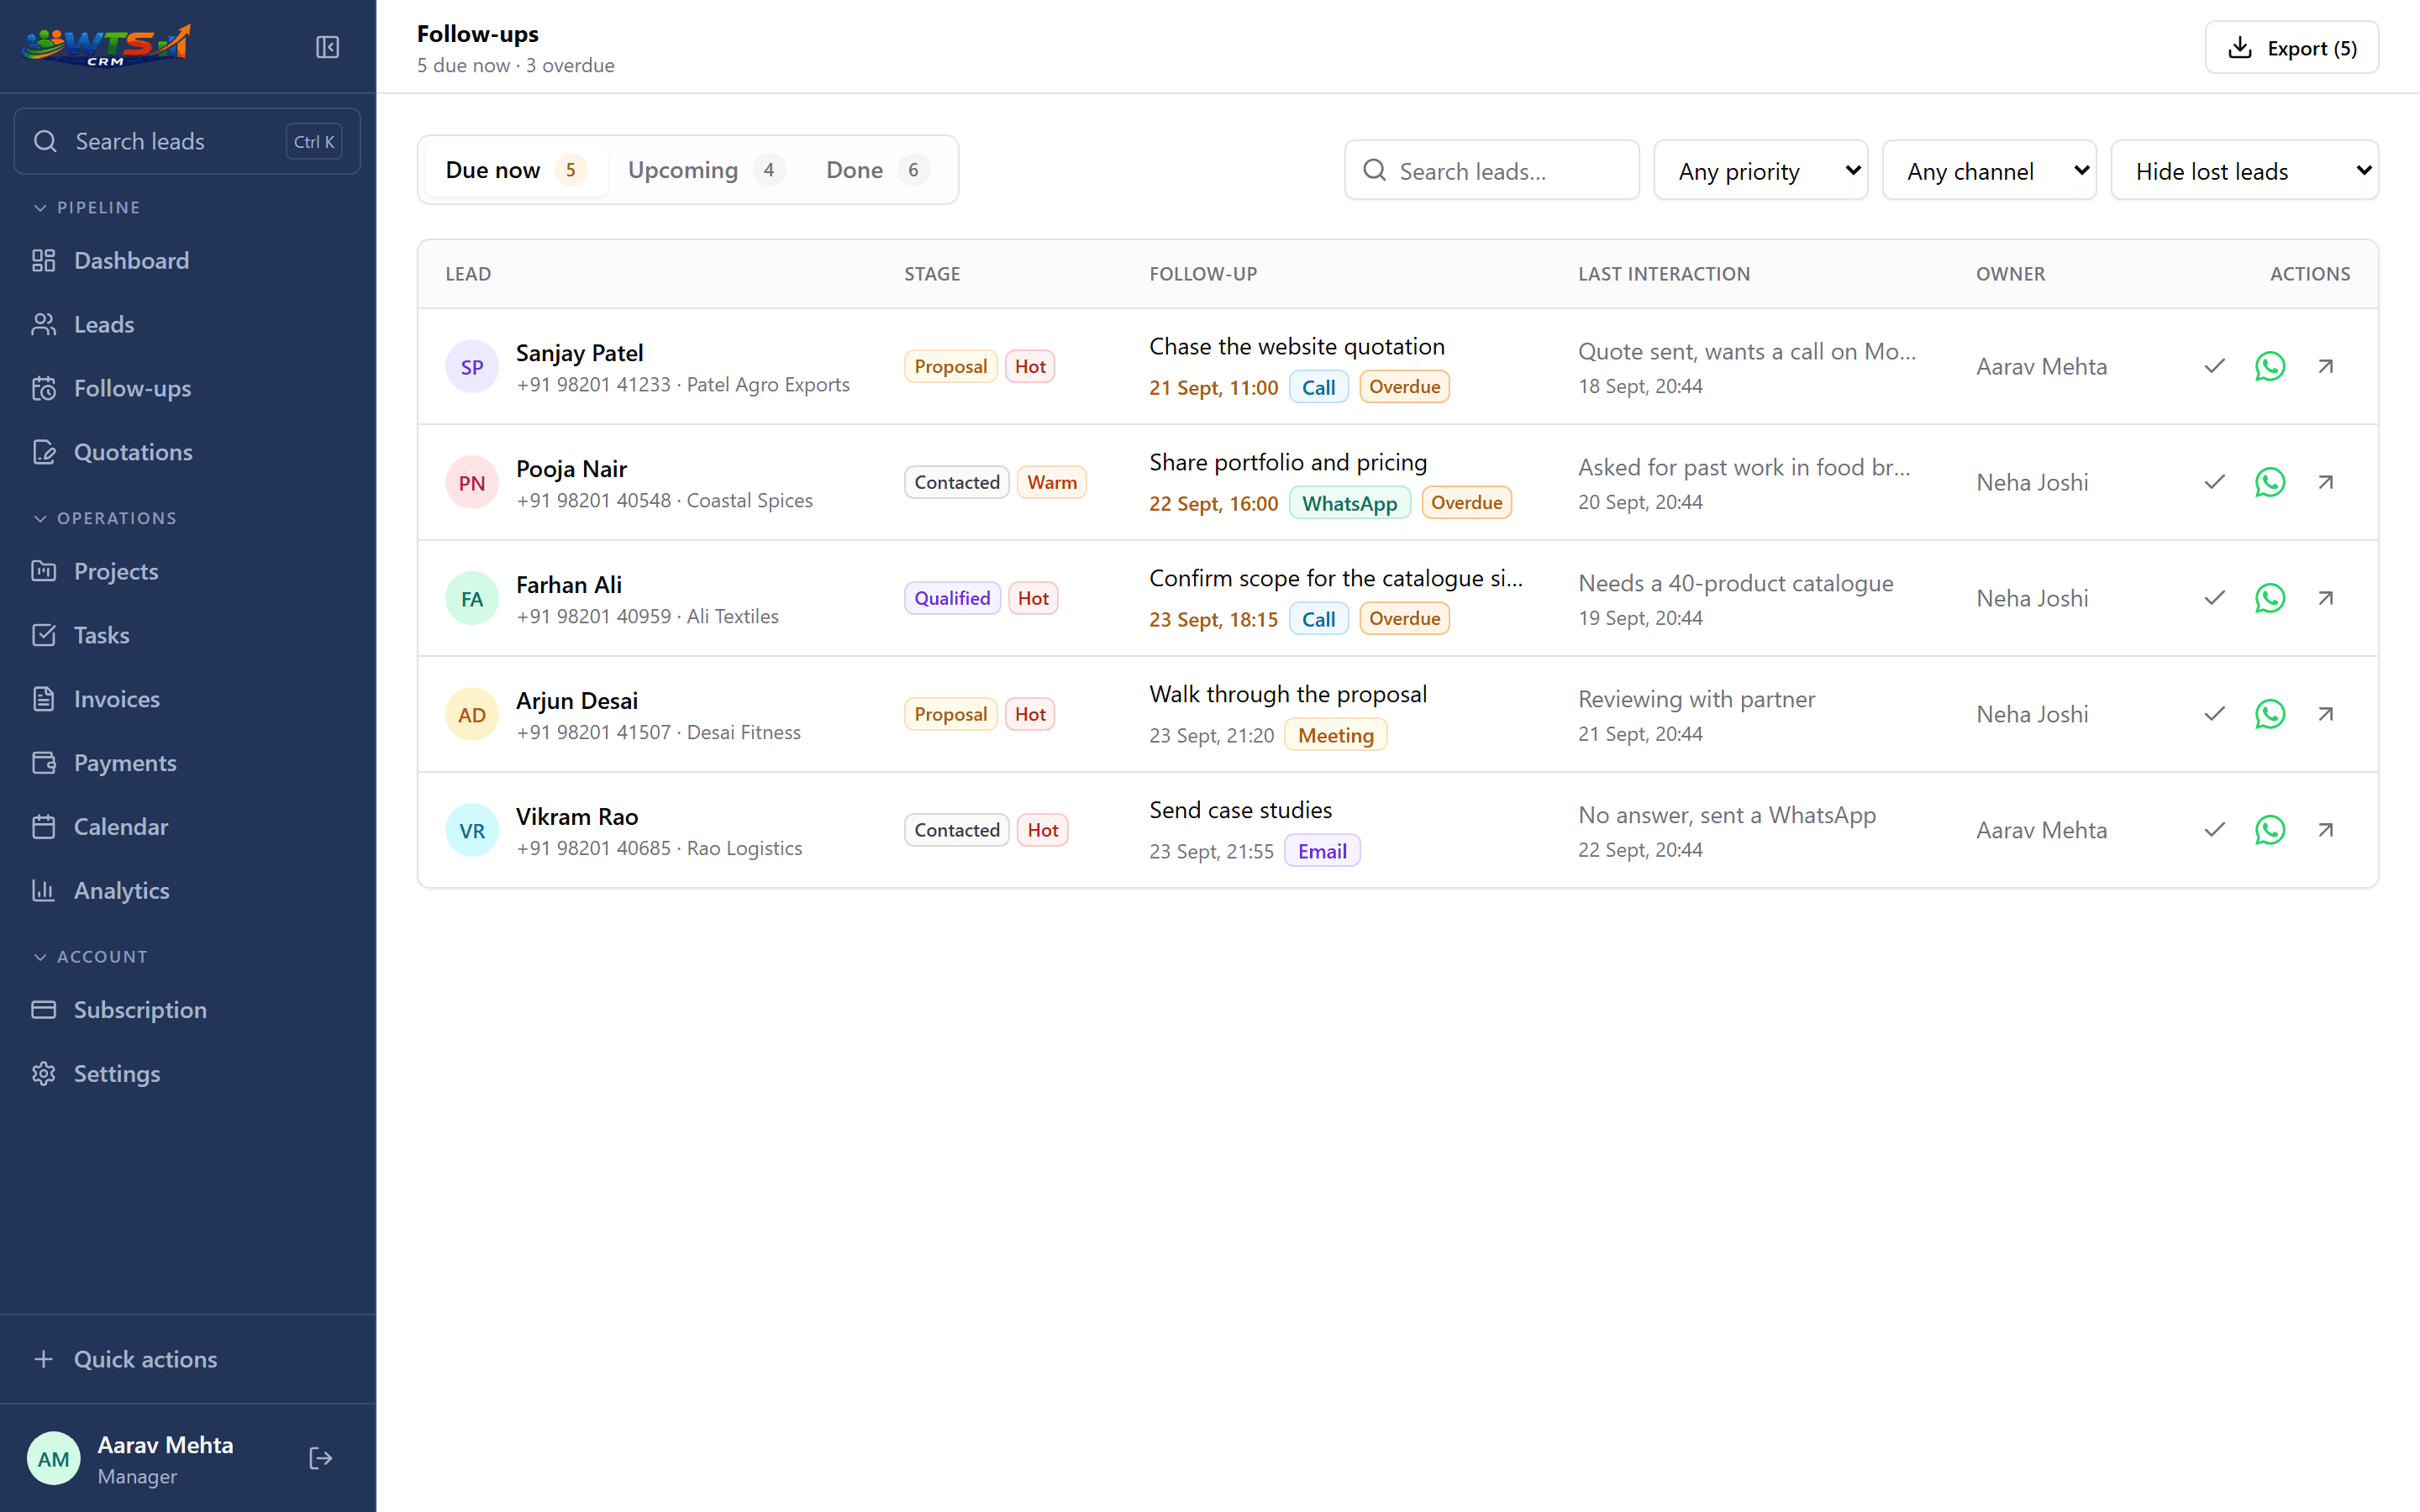
Task: Click the AM user avatar
Action: (53, 1459)
